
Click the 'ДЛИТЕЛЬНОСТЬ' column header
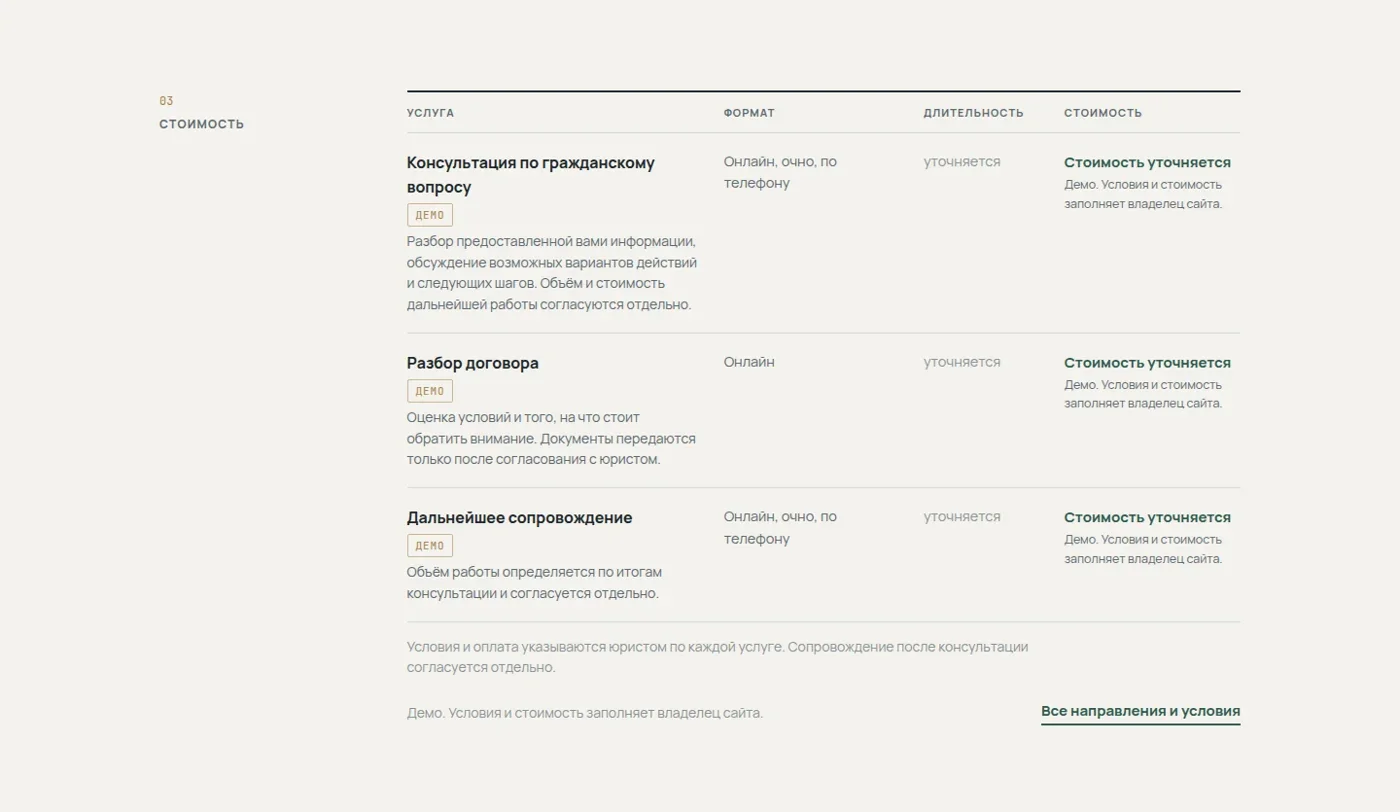pyautogui.click(x=973, y=113)
